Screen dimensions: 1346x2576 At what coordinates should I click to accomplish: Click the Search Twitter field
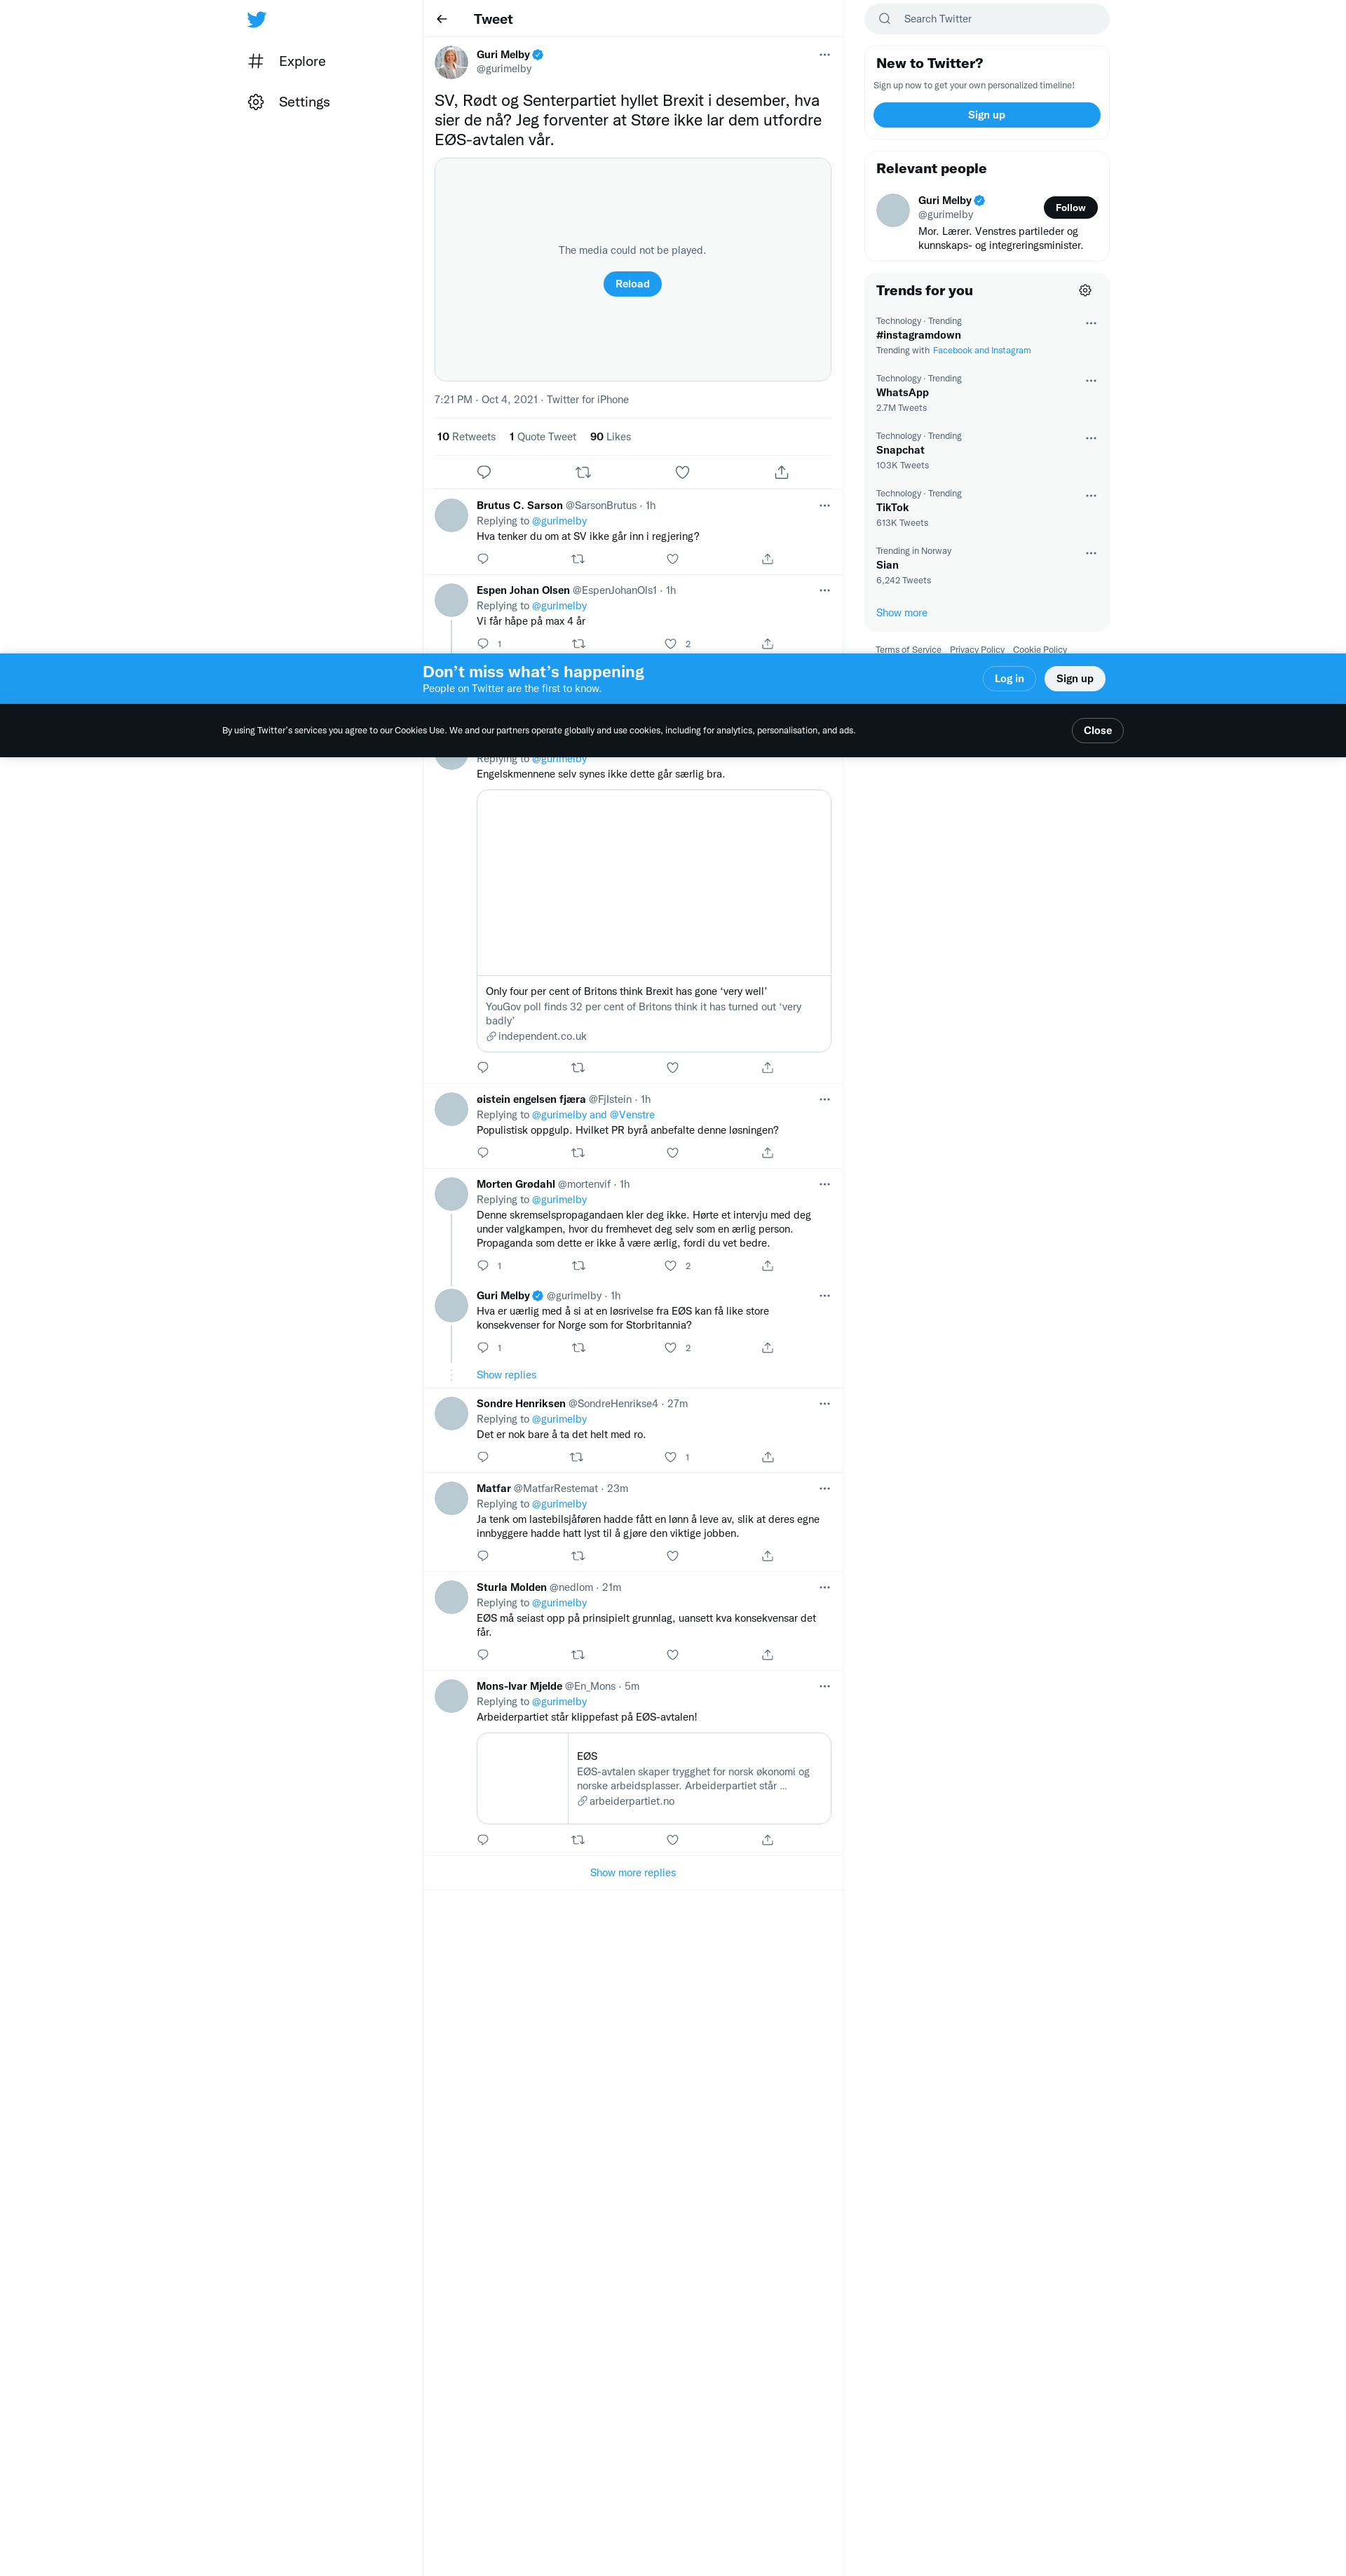[986, 19]
